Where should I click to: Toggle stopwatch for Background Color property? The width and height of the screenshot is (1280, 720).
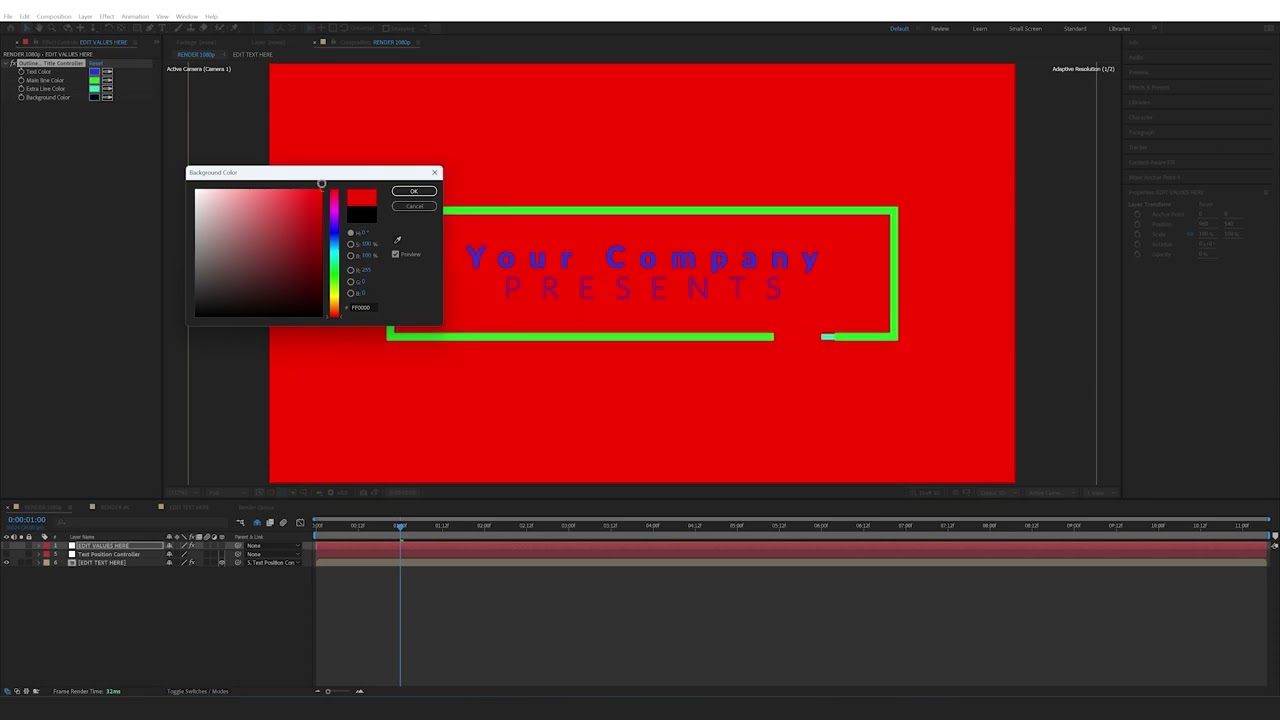click(x=21, y=97)
